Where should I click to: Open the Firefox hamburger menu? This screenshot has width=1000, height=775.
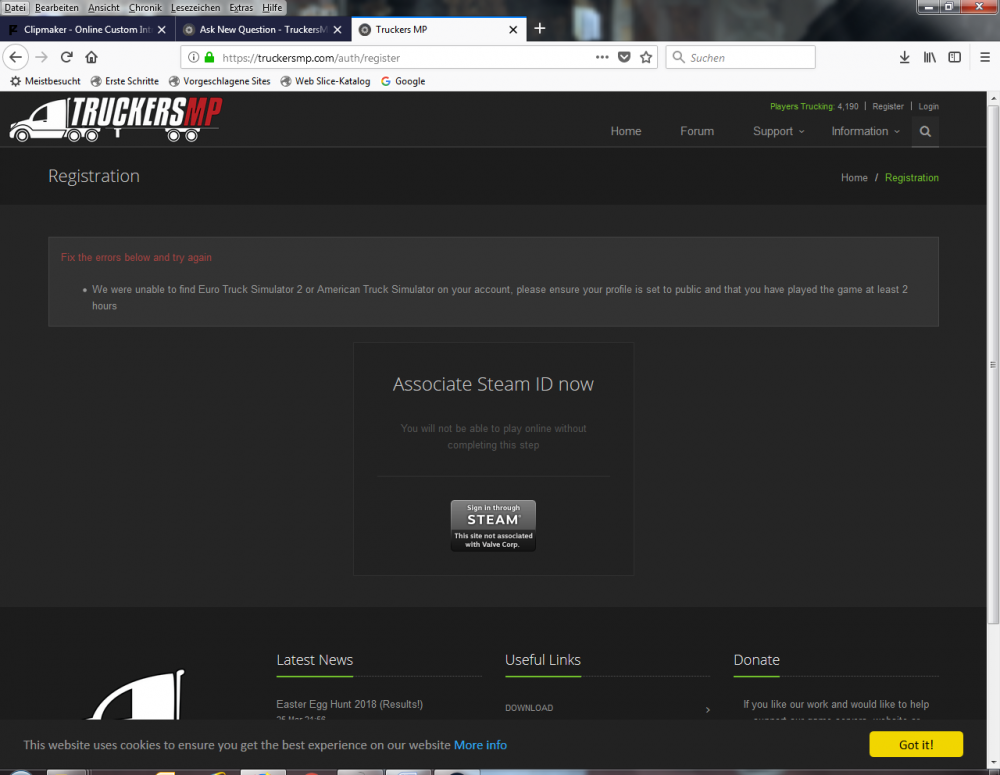[x=983, y=57]
